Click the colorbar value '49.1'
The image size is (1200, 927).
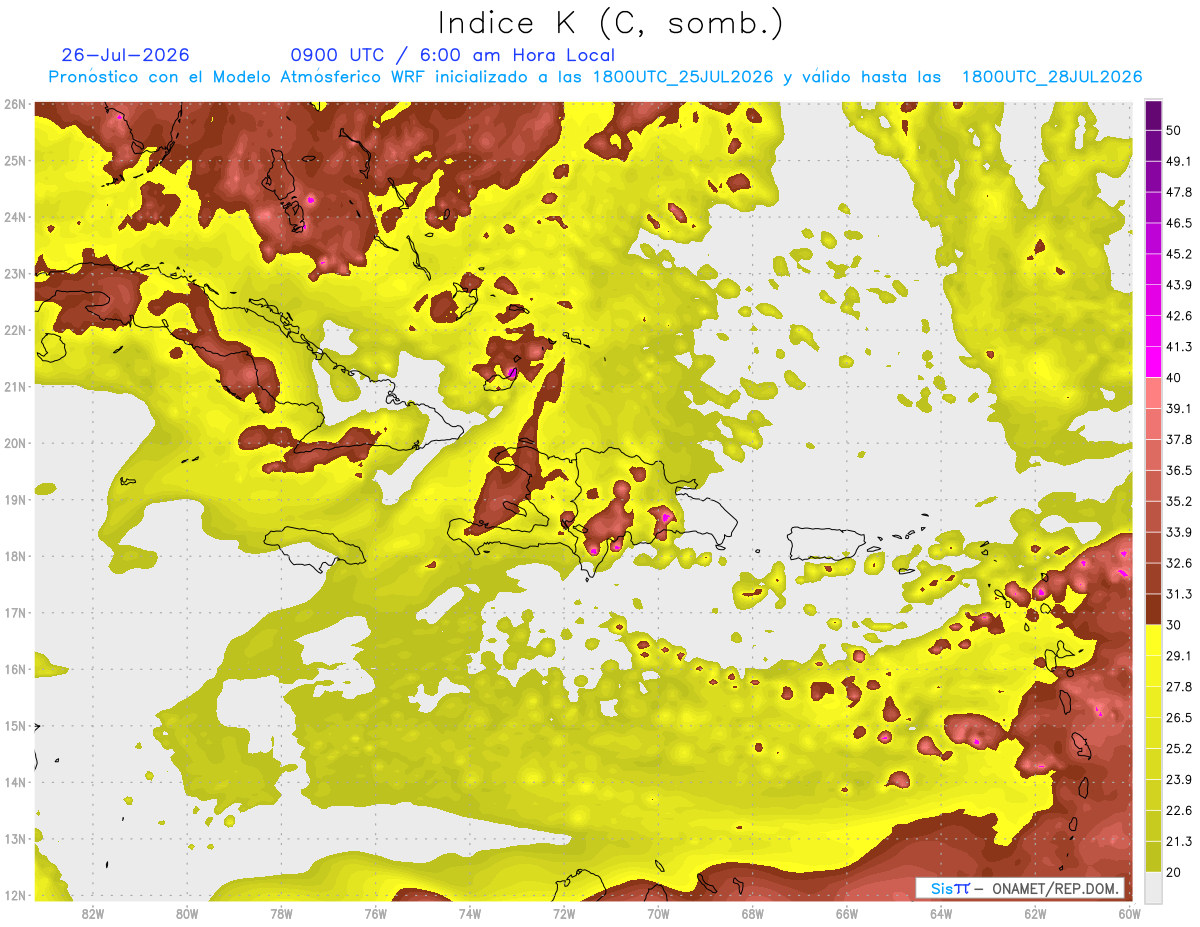pos(1178,161)
